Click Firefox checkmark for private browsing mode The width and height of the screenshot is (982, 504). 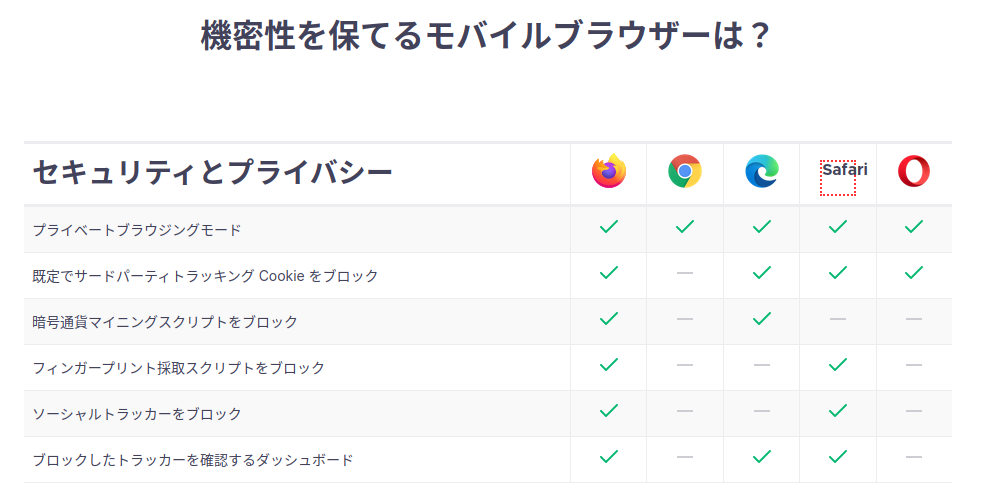608,227
